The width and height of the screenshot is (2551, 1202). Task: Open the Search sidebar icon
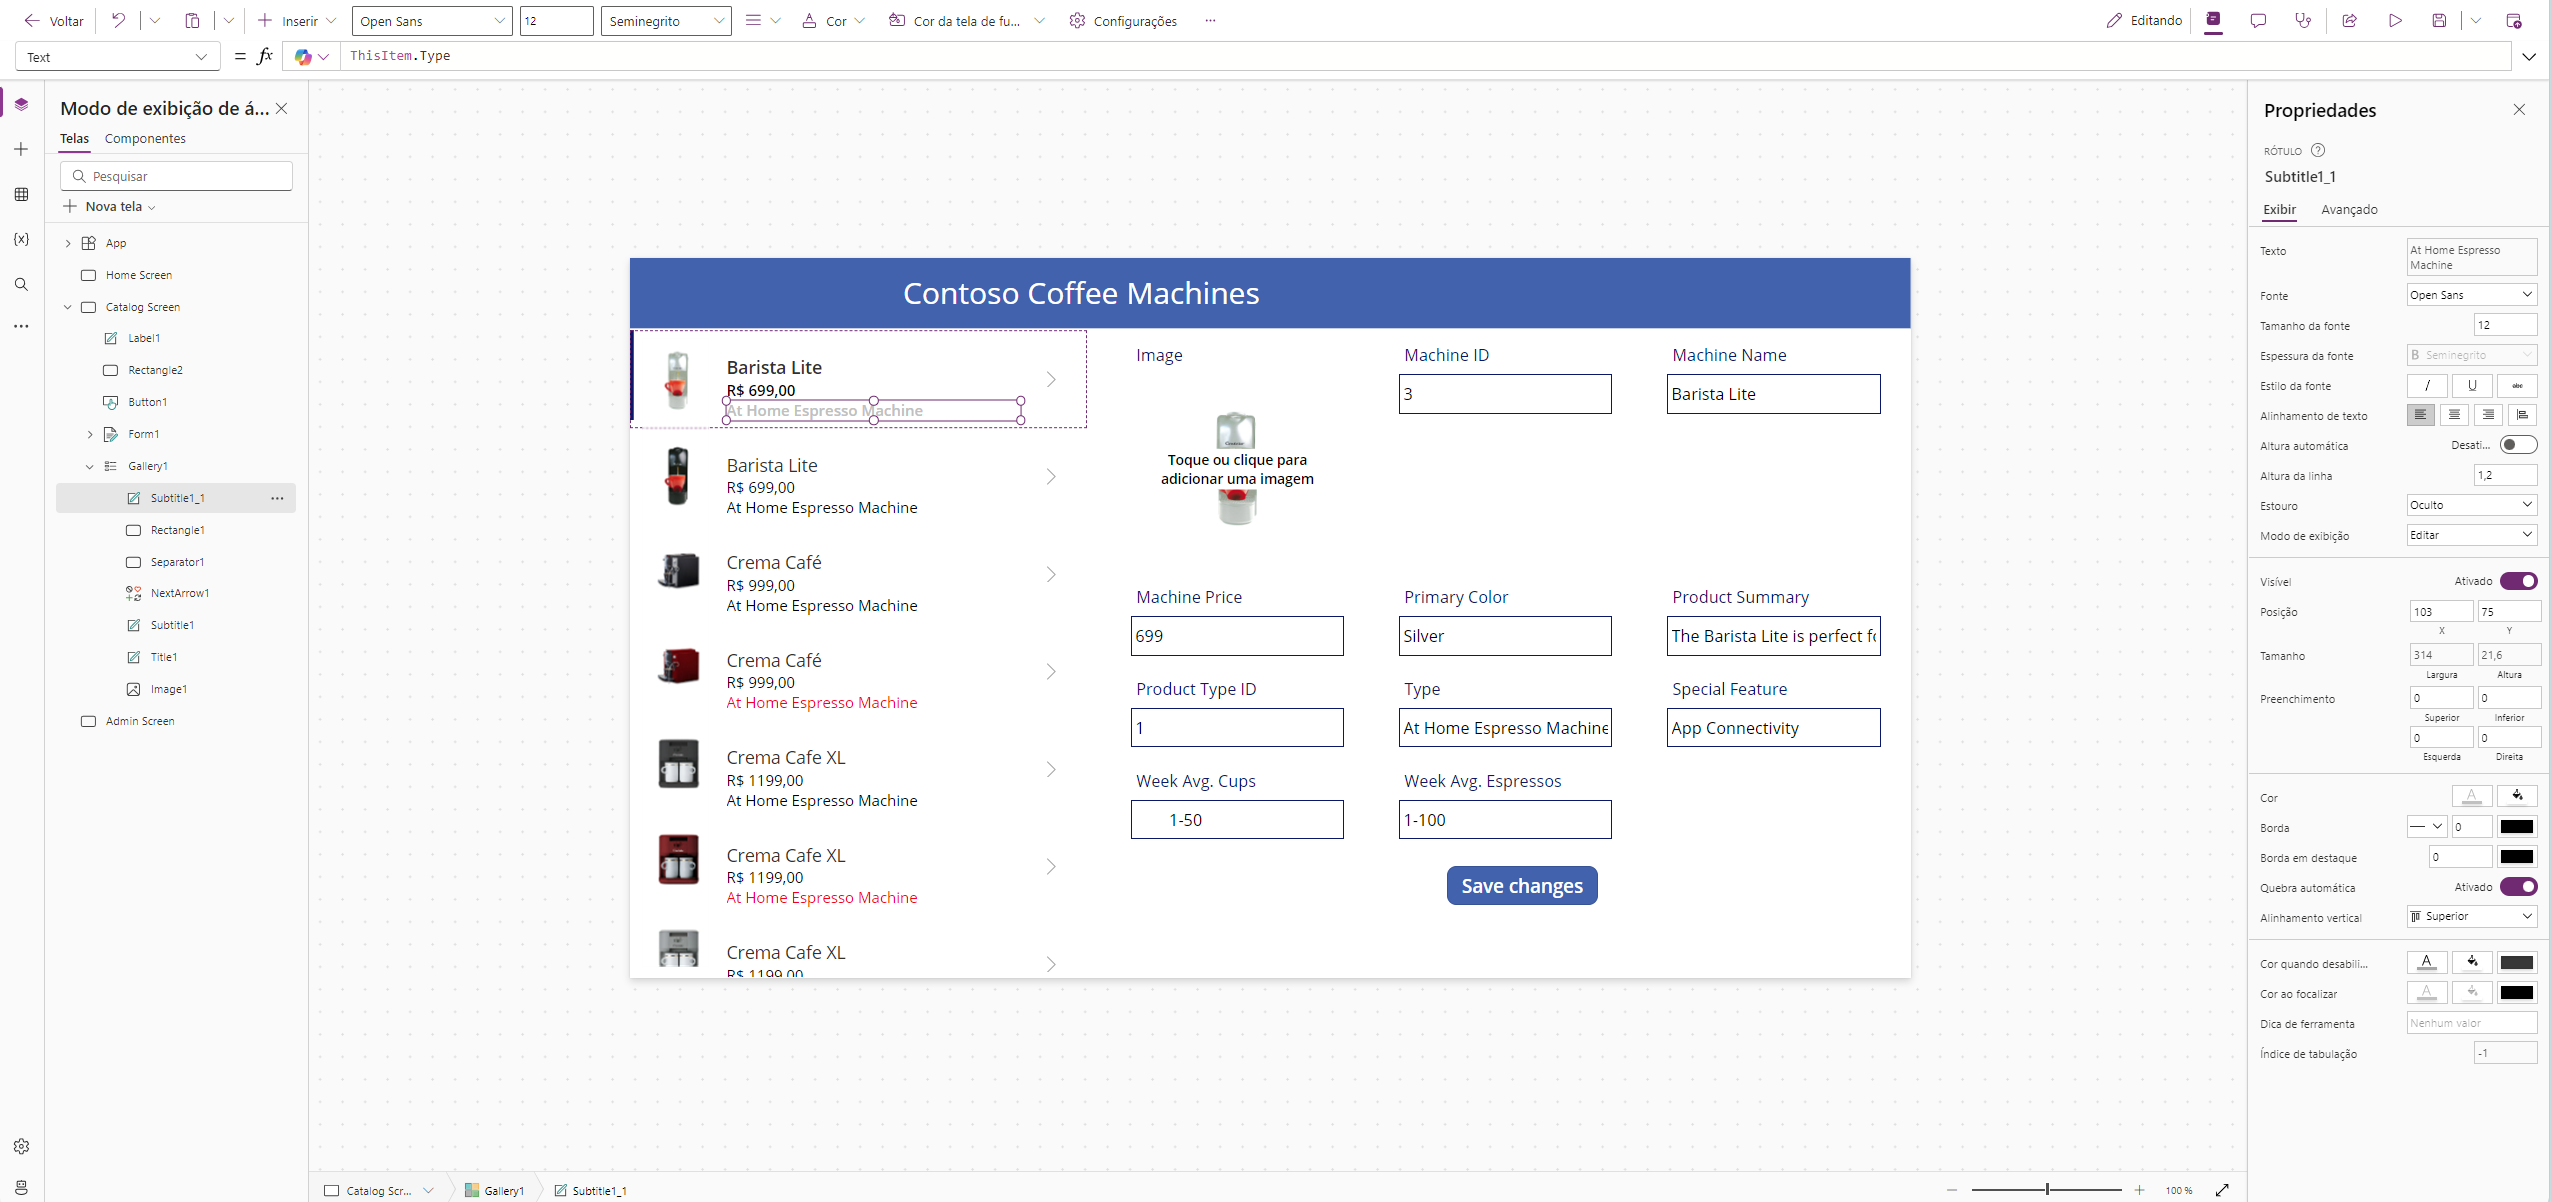(x=21, y=284)
